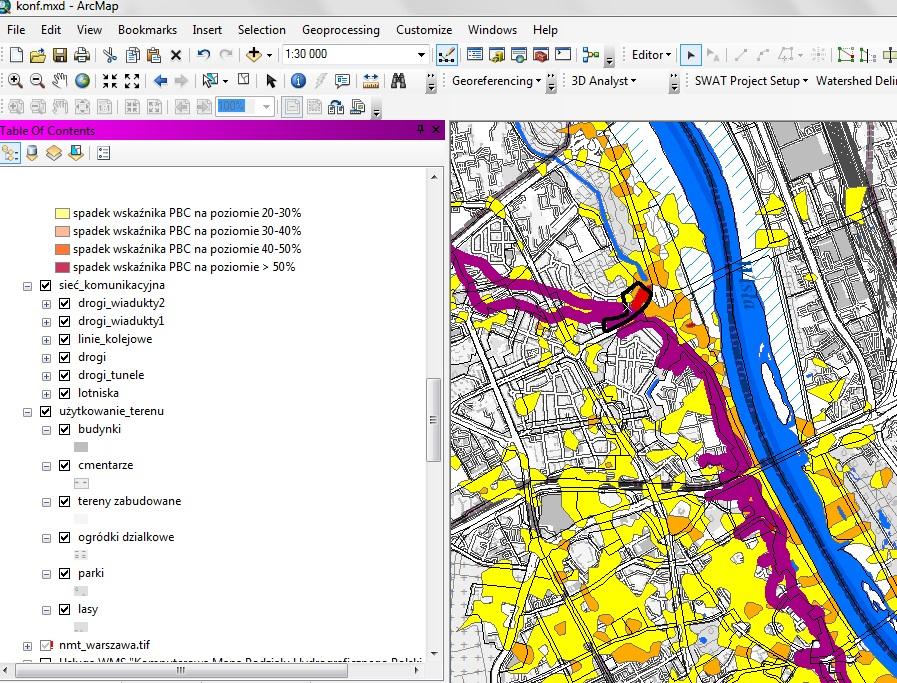Auto-hide the Table Of Contents pin
The image size is (897, 683).
[421, 130]
